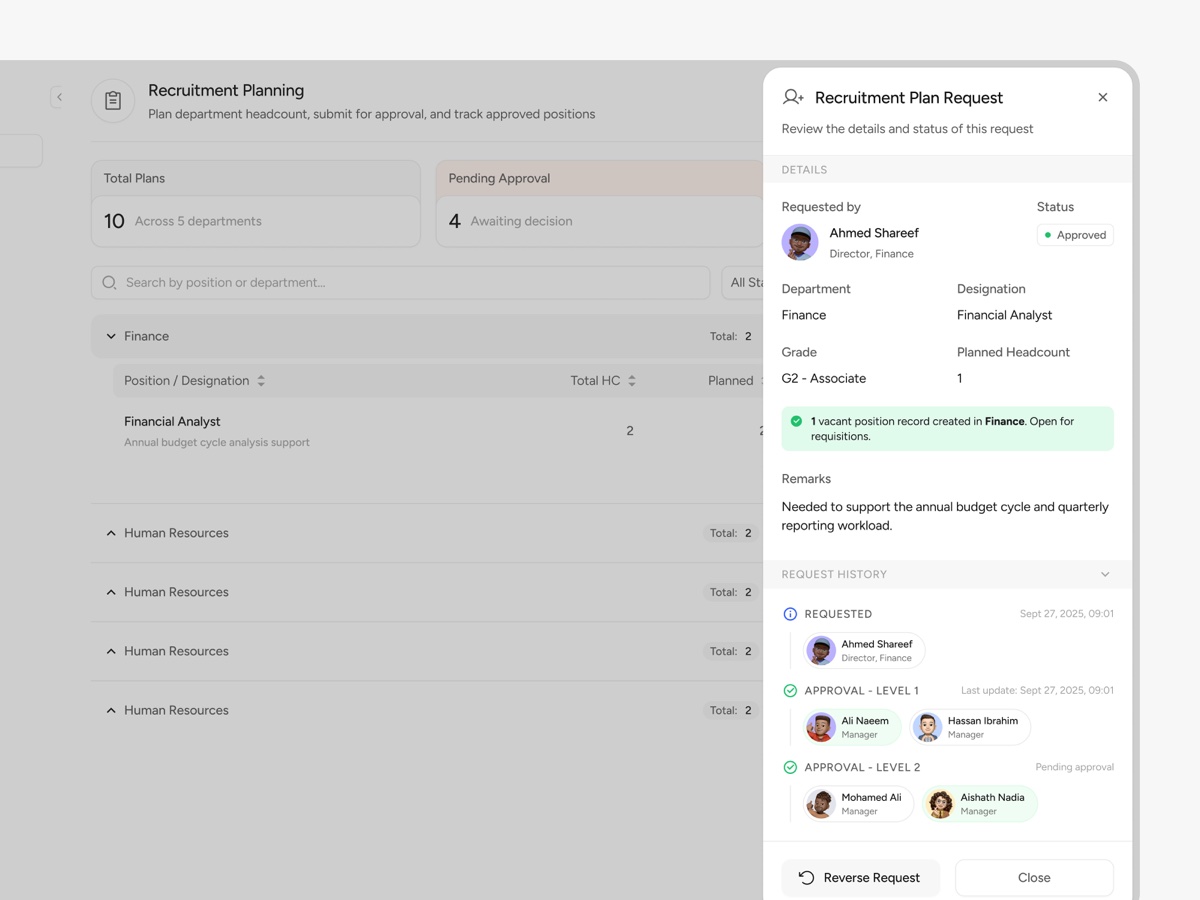Click the Pending Approval summary card
The width and height of the screenshot is (1200, 900).
click(x=600, y=204)
